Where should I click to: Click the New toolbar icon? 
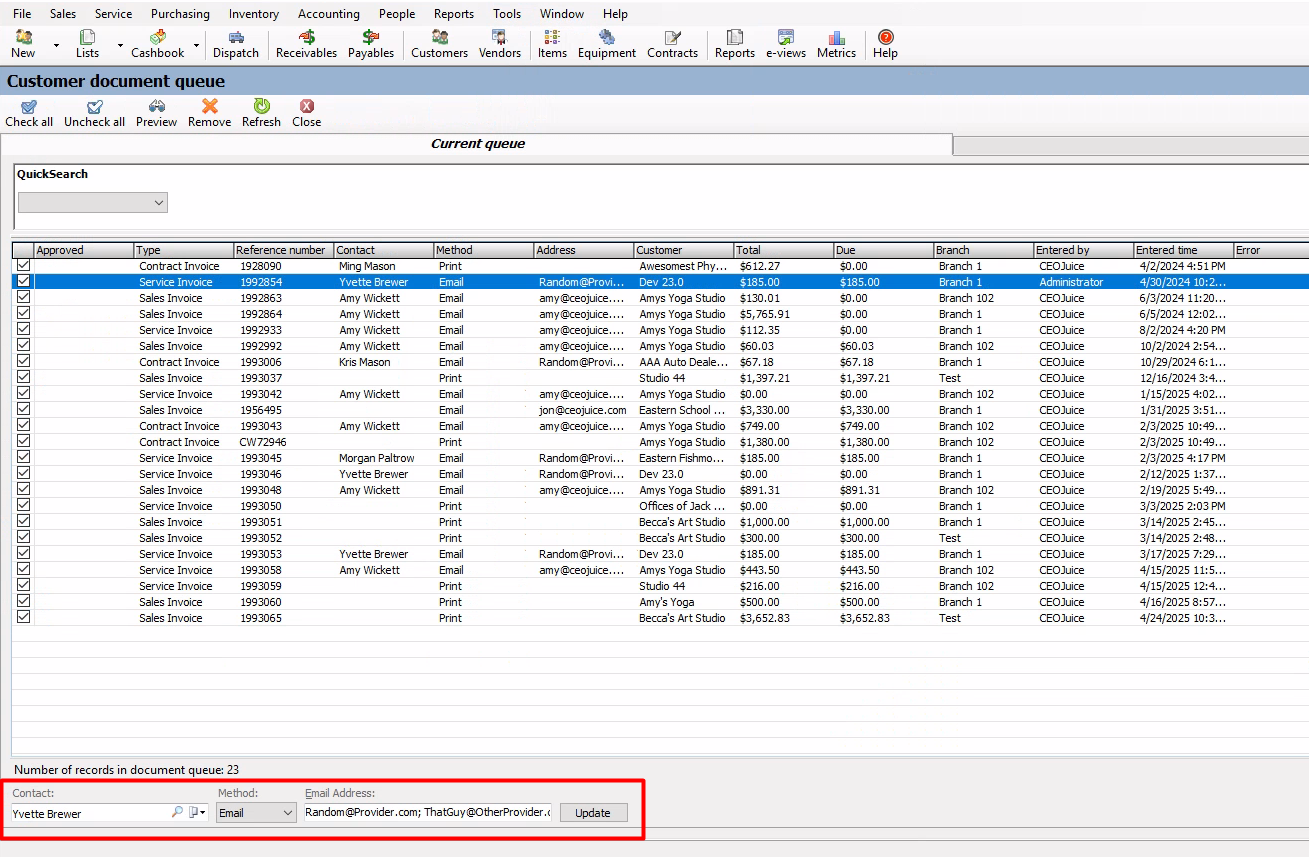pos(23,44)
